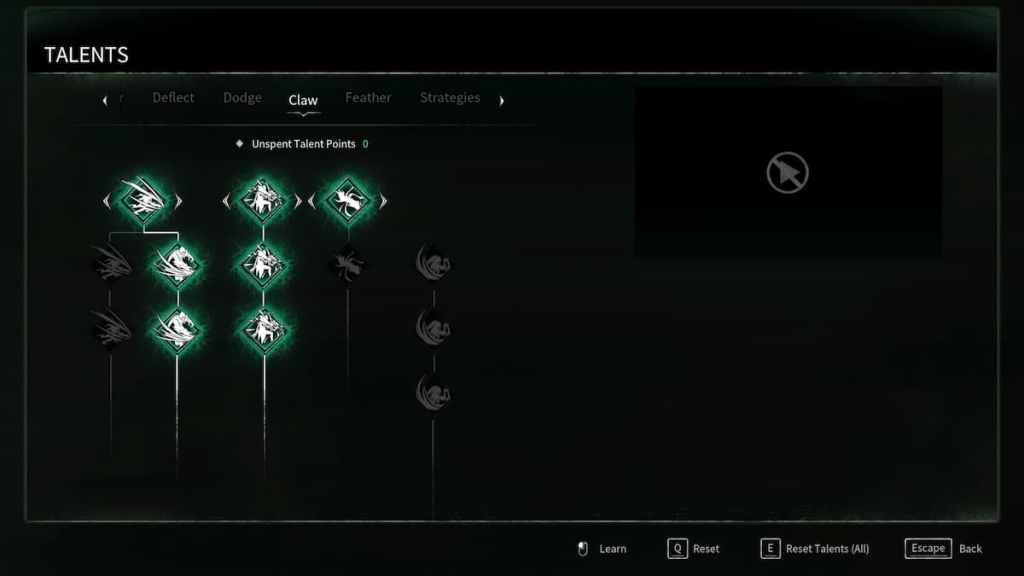1024x576 pixels.
Task: Show more talent tabs with right arrow
Action: pos(502,101)
